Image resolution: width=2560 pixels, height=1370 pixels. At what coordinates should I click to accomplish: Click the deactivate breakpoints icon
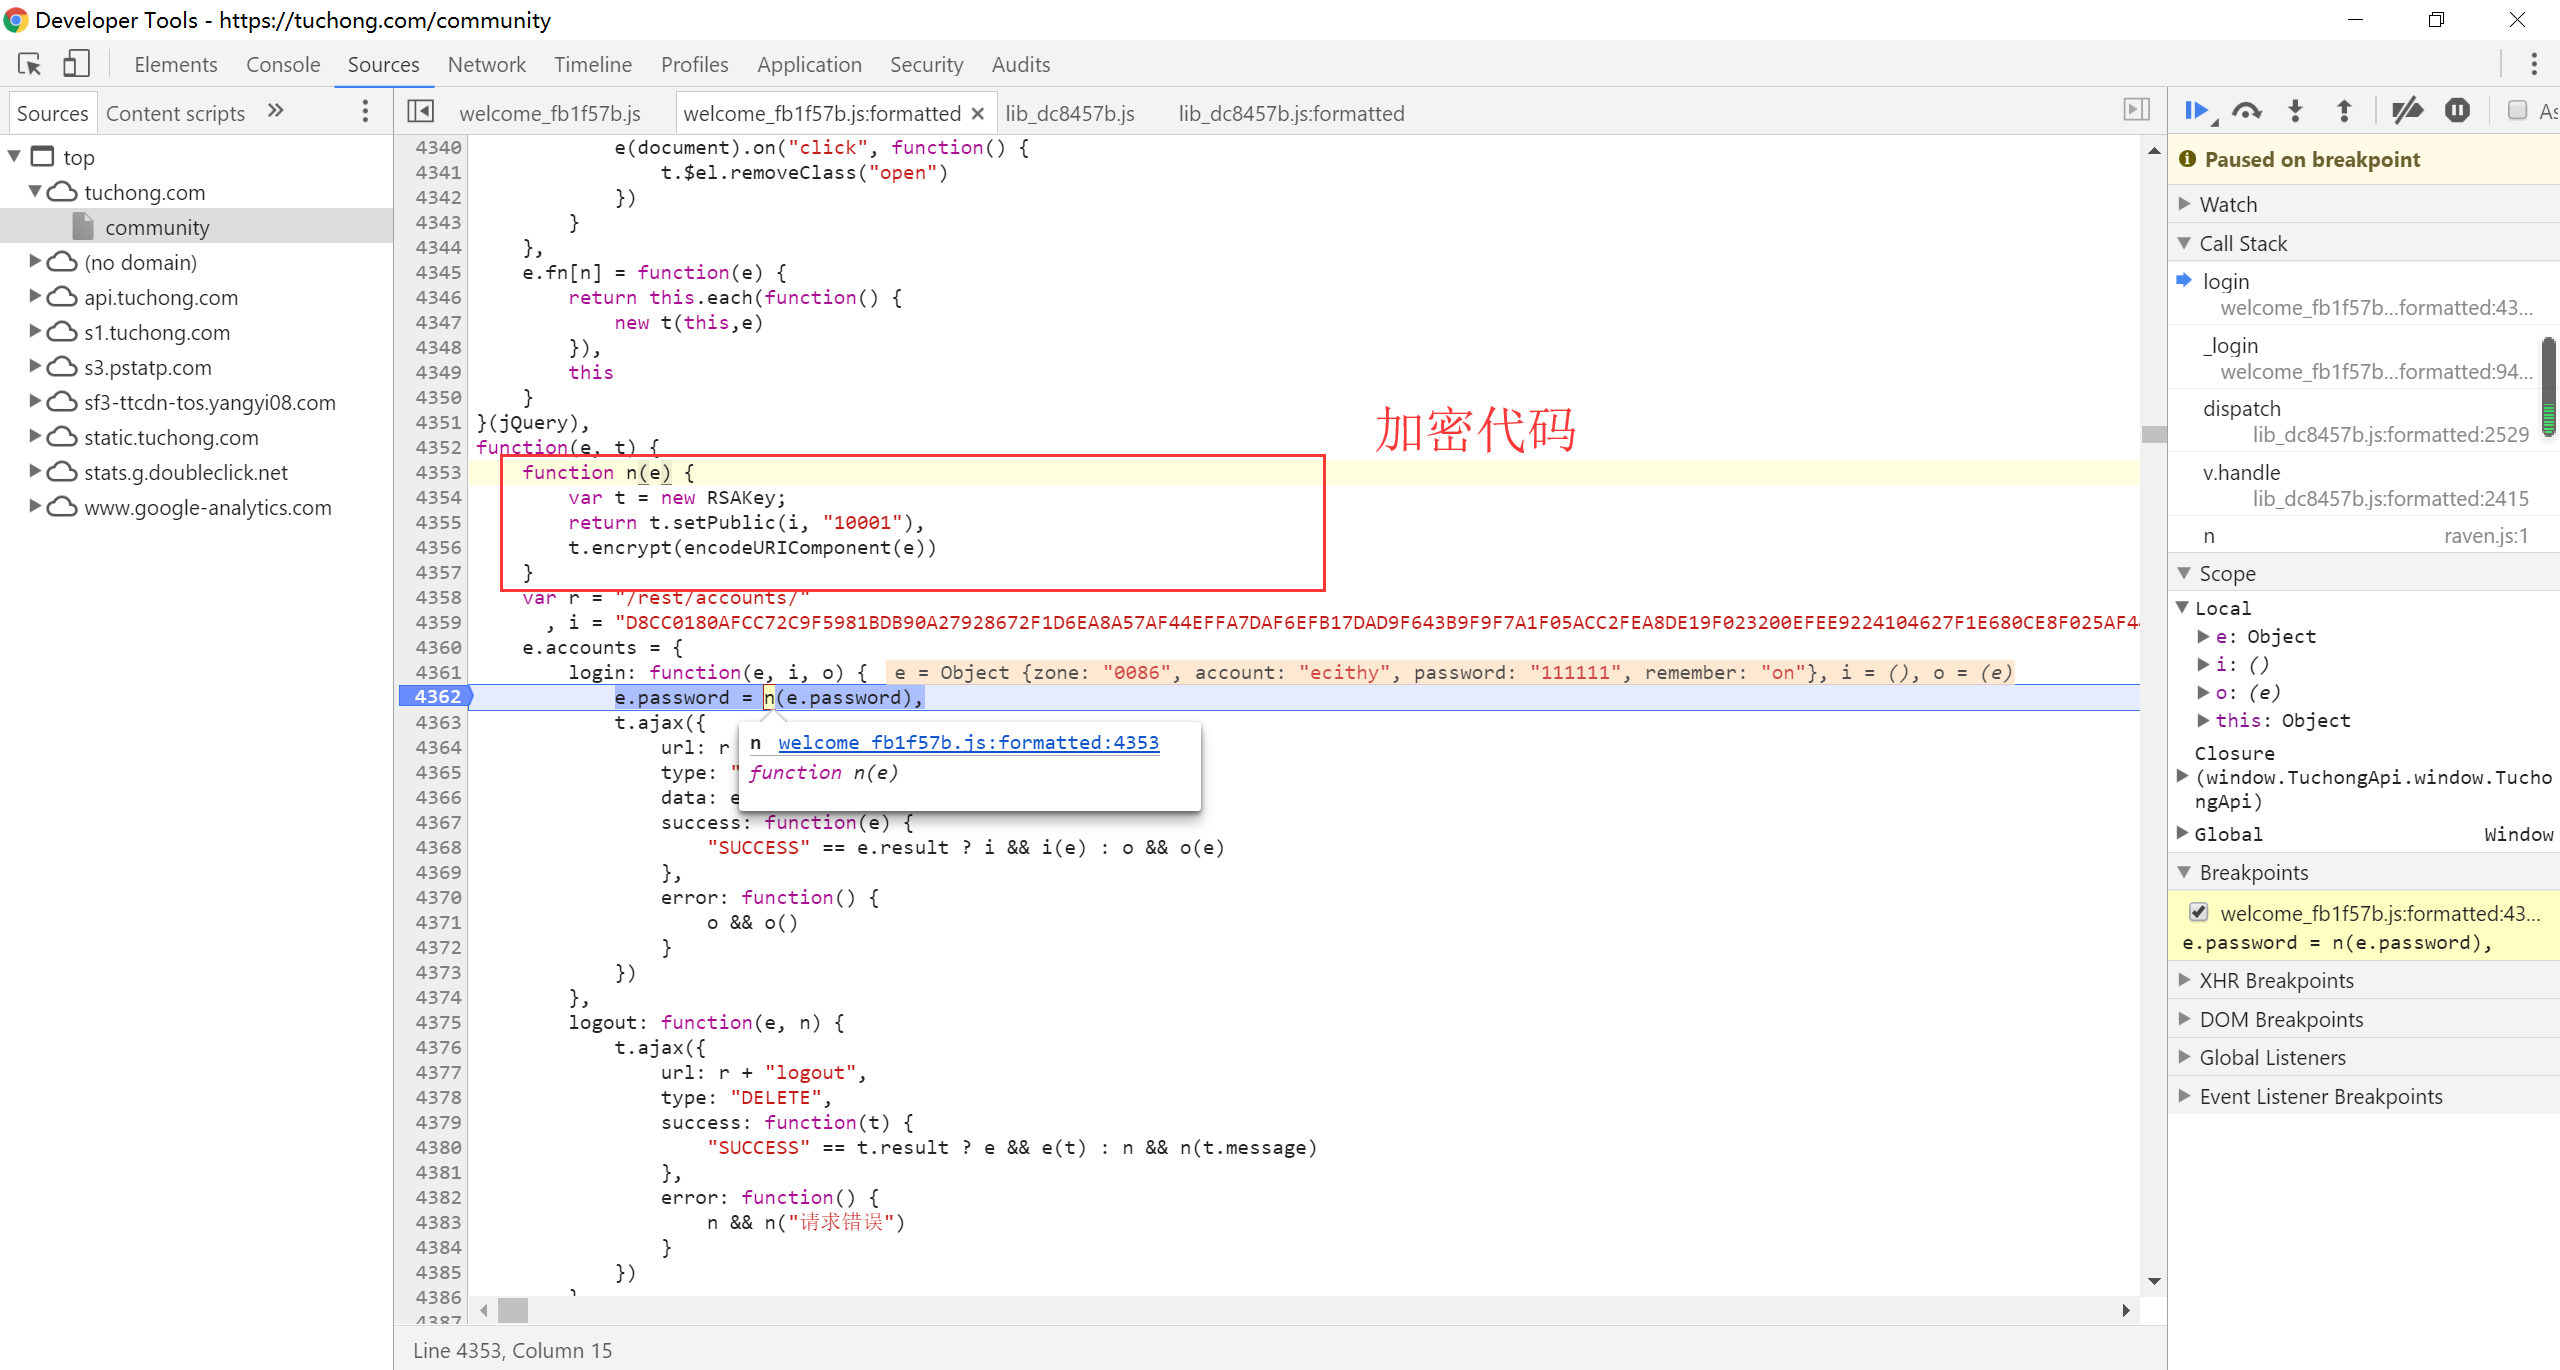pos(2406,111)
